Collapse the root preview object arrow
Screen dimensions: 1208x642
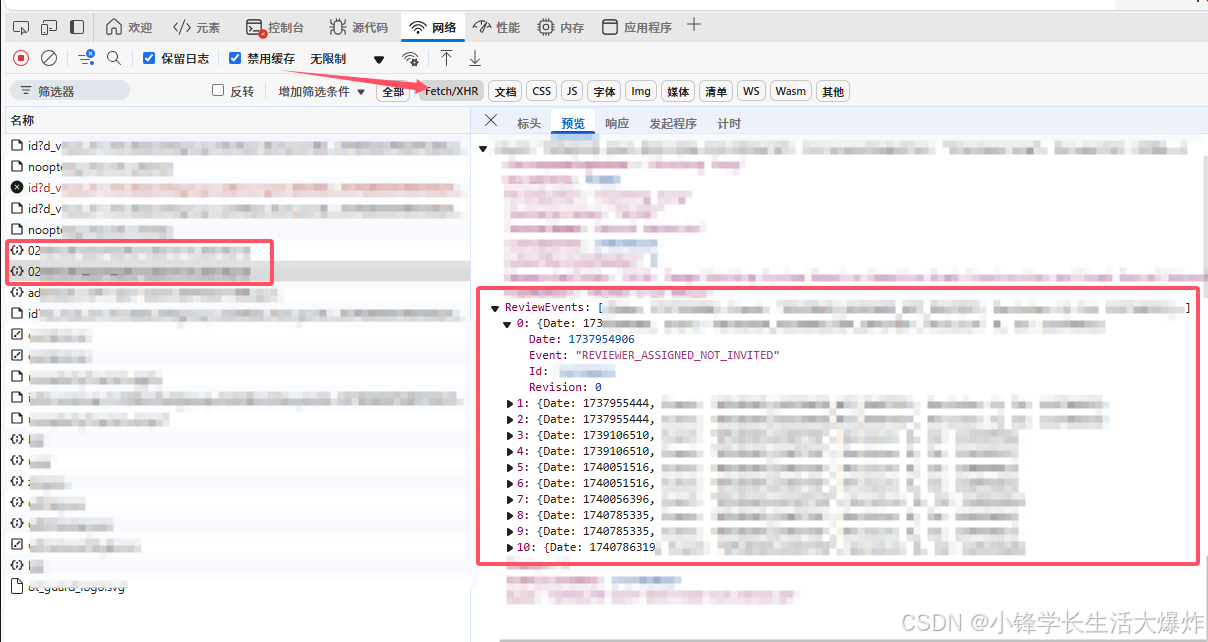(x=483, y=148)
